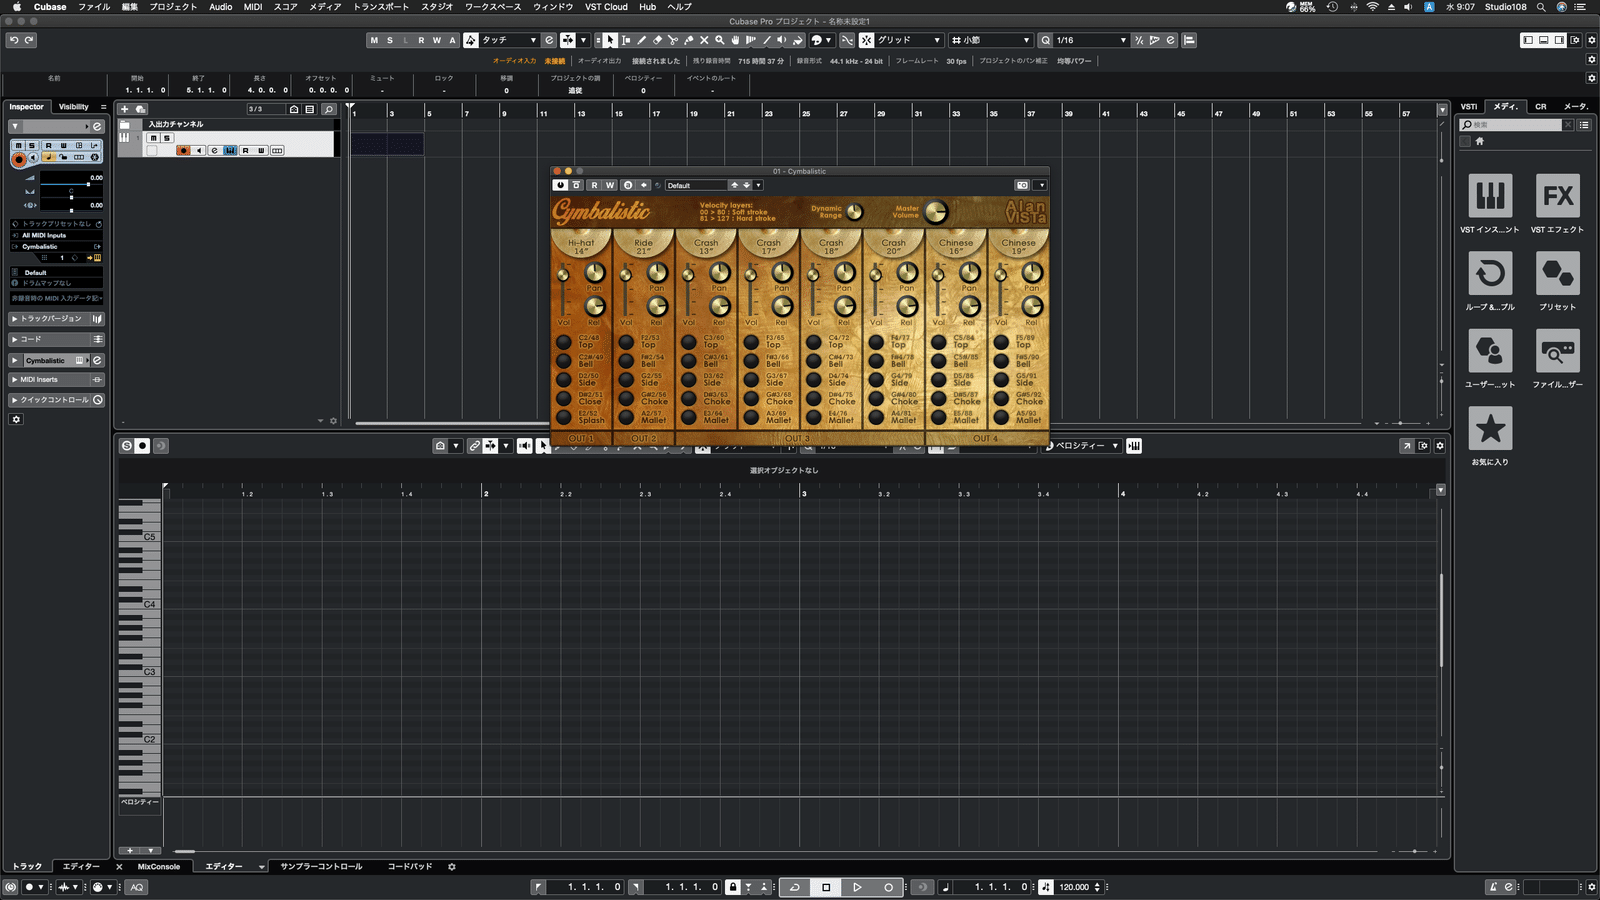The height and width of the screenshot is (900, 1600).
Task: Open snap type グリッド dropdown
Action: 909,40
